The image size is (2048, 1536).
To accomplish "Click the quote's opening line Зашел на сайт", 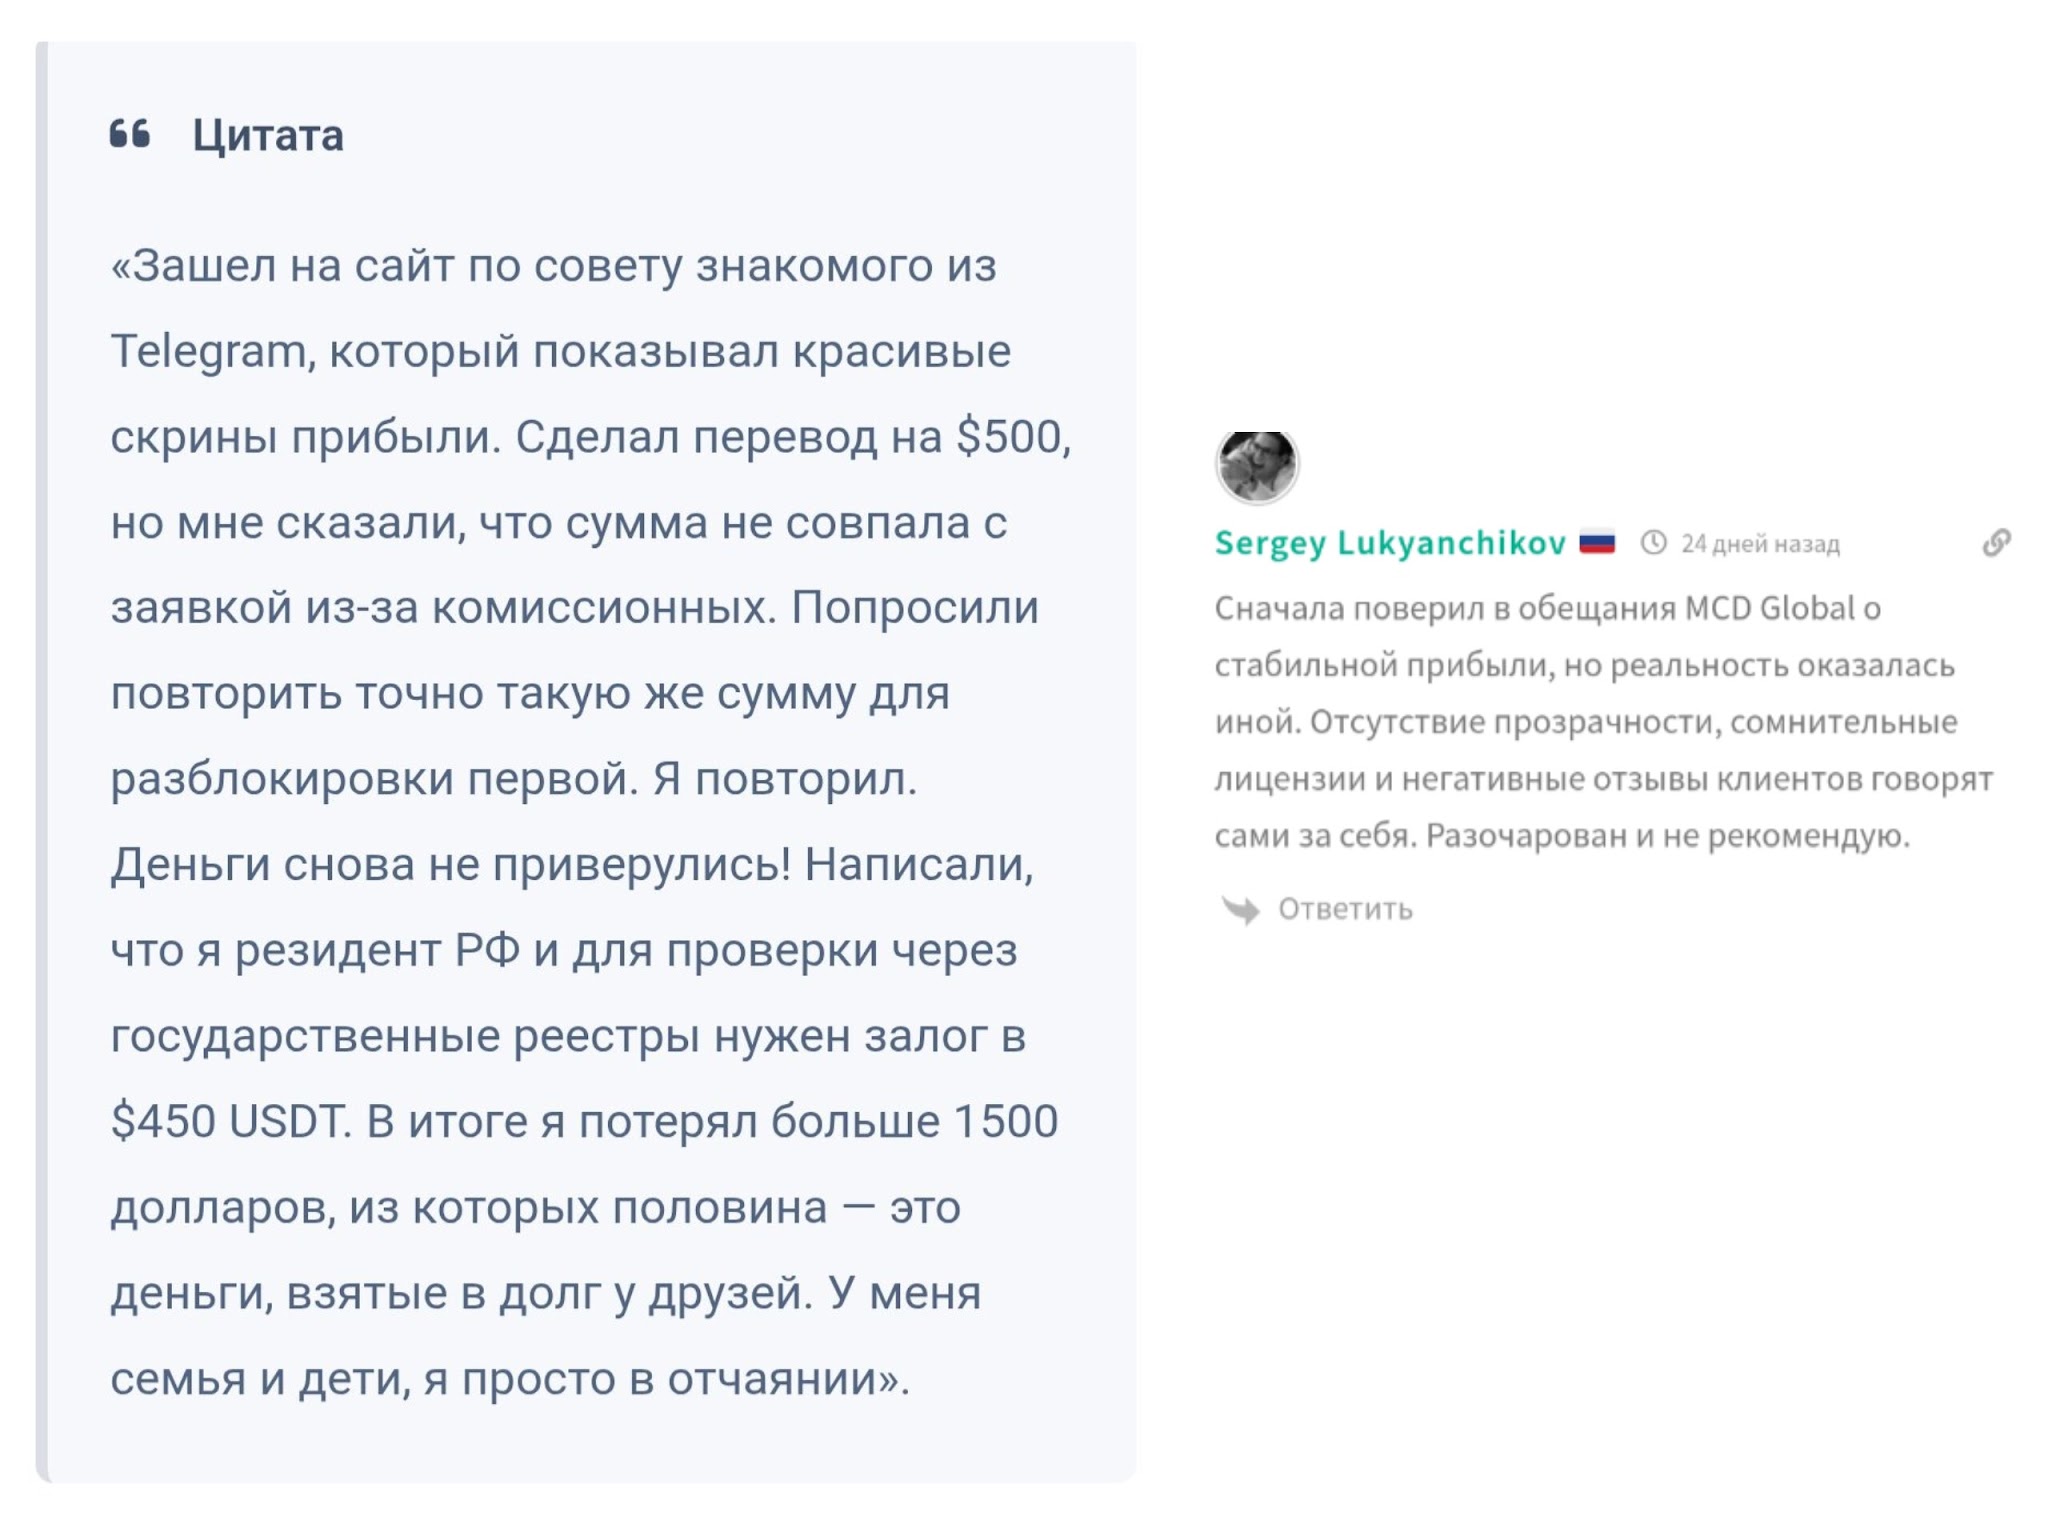I will coord(289,266).
